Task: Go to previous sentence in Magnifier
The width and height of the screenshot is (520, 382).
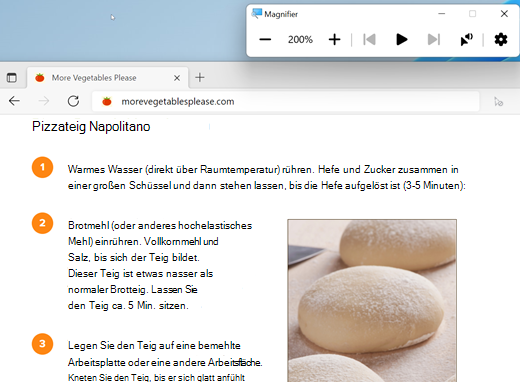Action: tap(369, 40)
